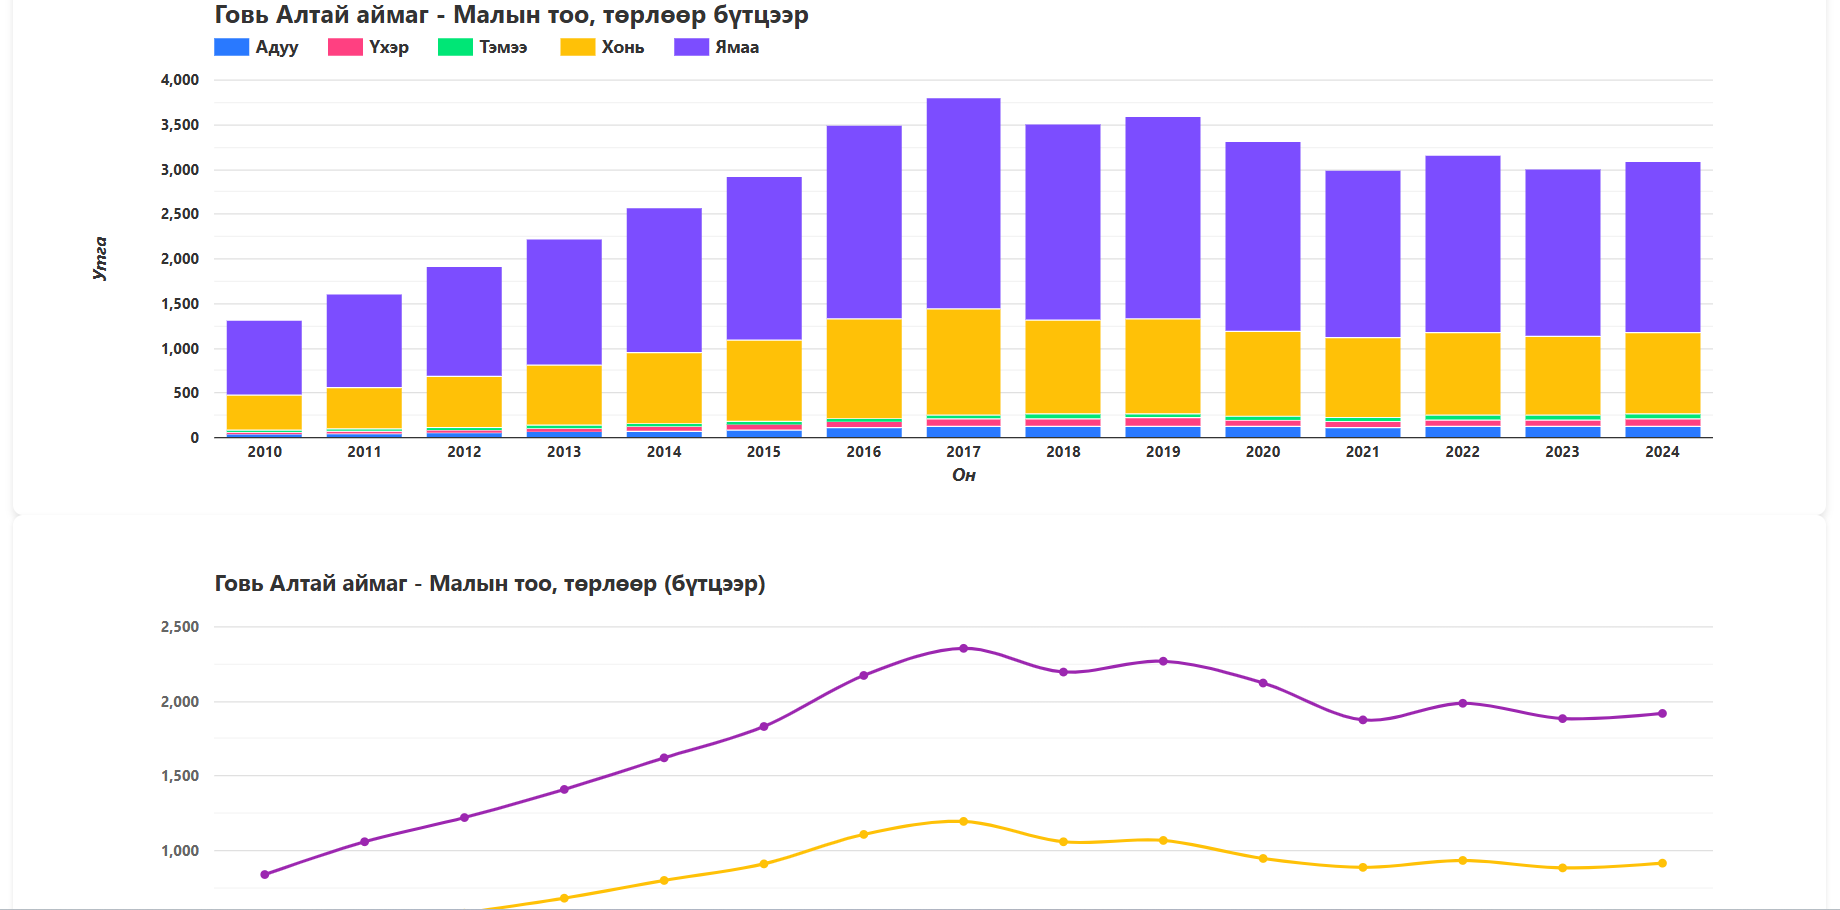
Task: Select the Хонь legend label
Action: pyautogui.click(x=623, y=47)
